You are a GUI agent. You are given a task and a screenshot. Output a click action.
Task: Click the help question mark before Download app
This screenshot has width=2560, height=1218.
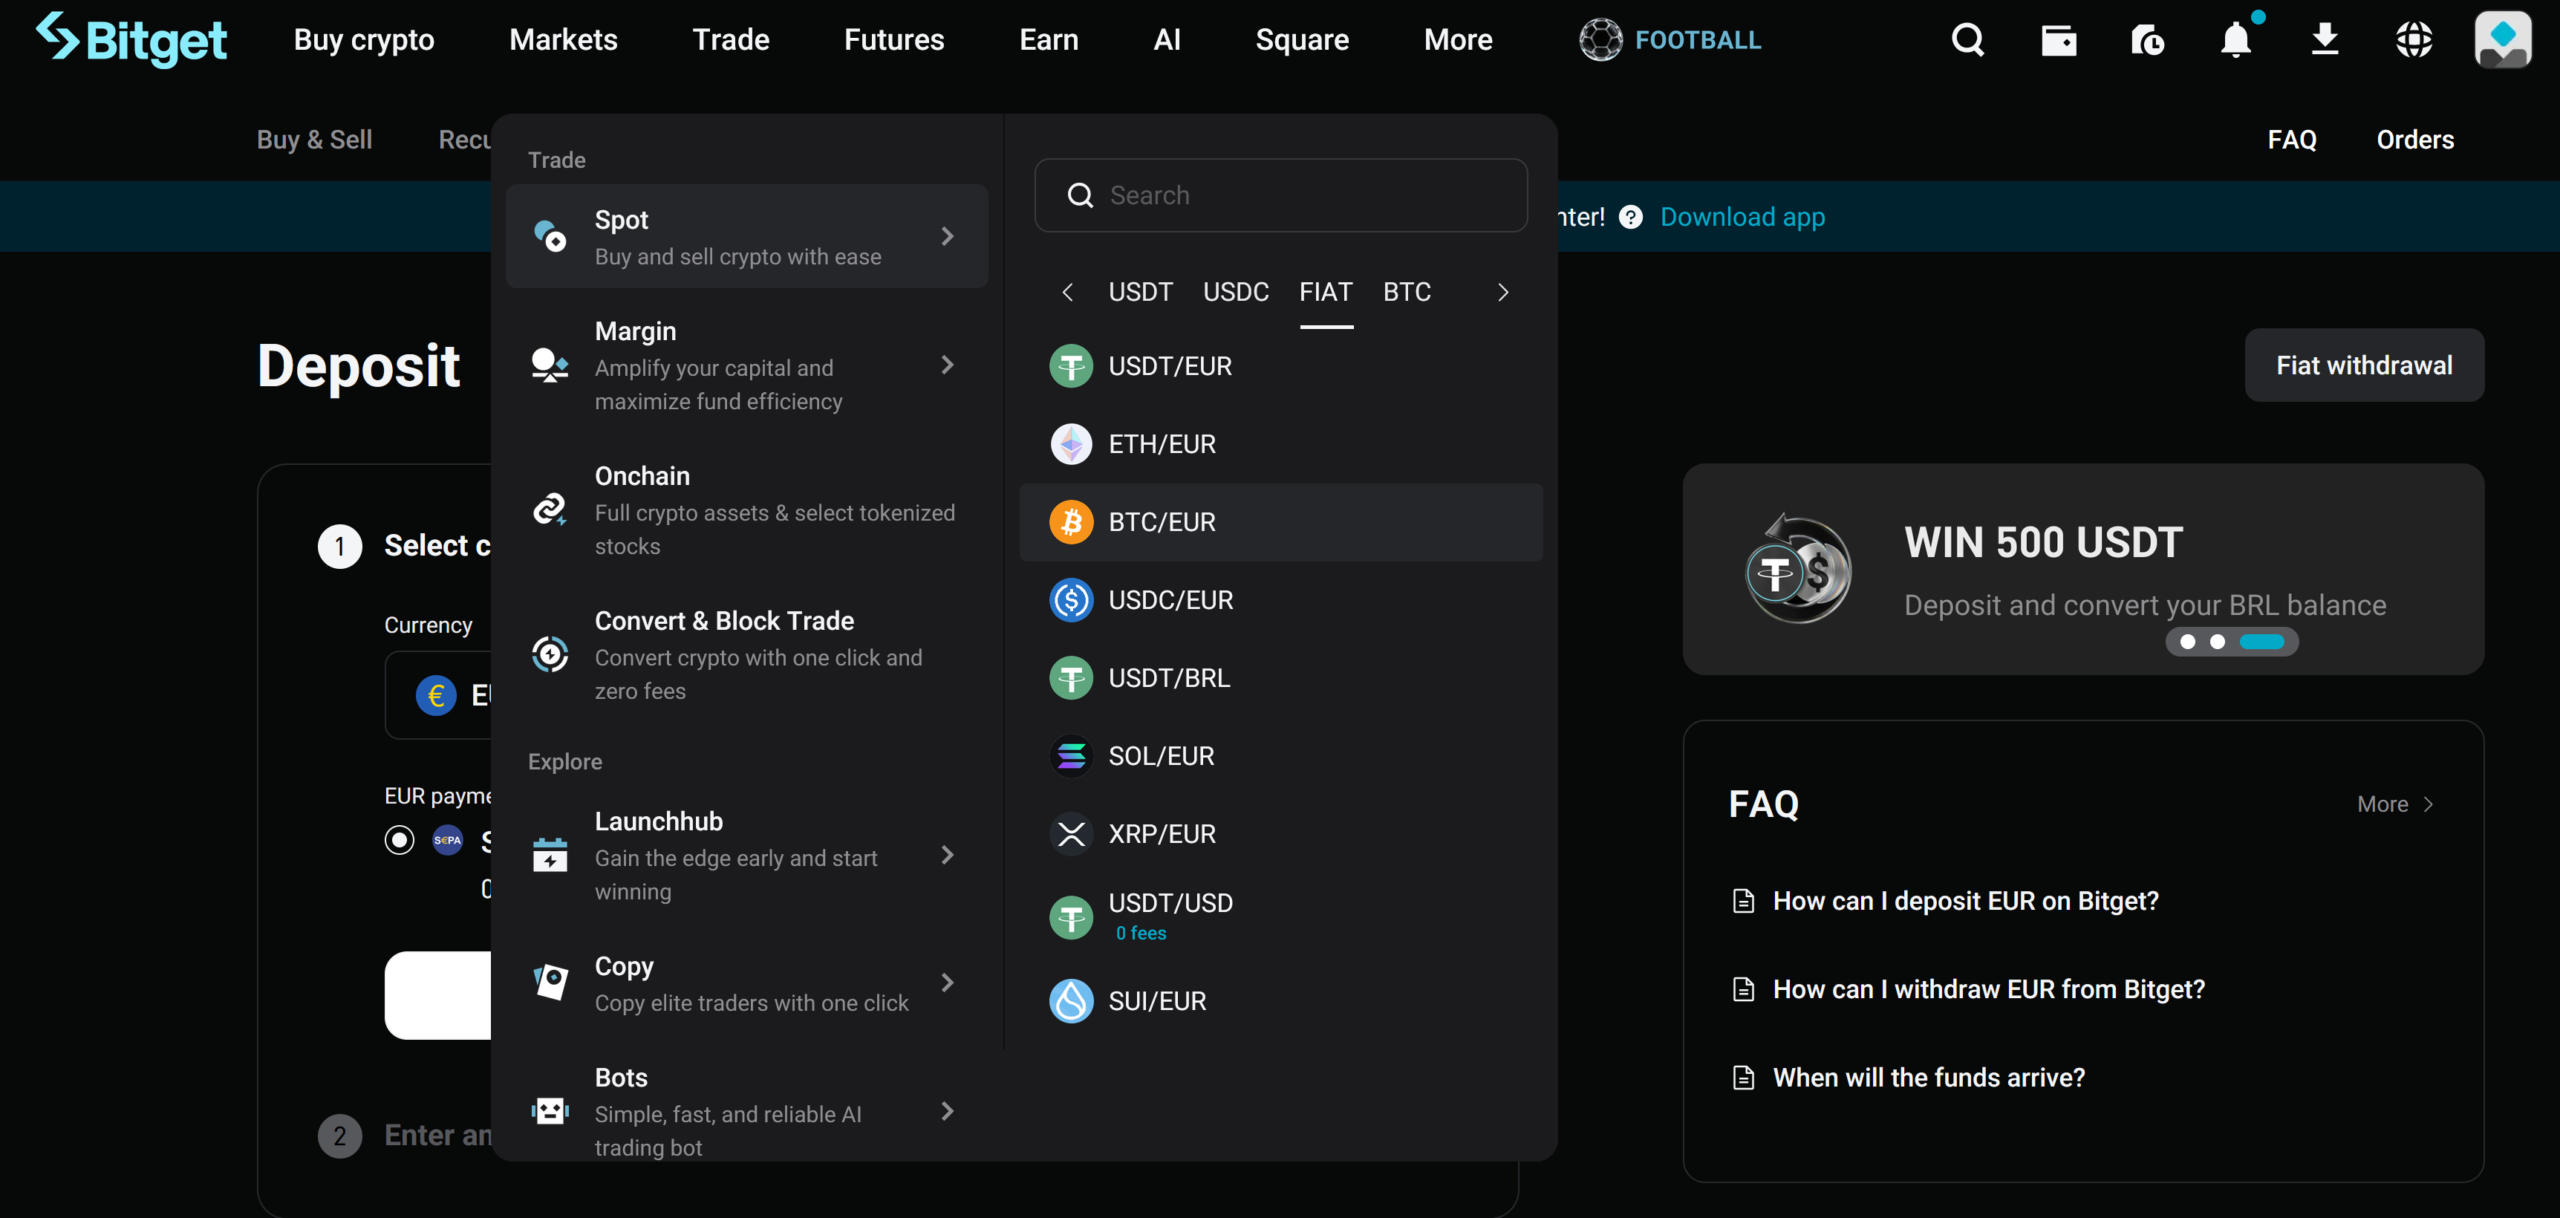click(1631, 217)
